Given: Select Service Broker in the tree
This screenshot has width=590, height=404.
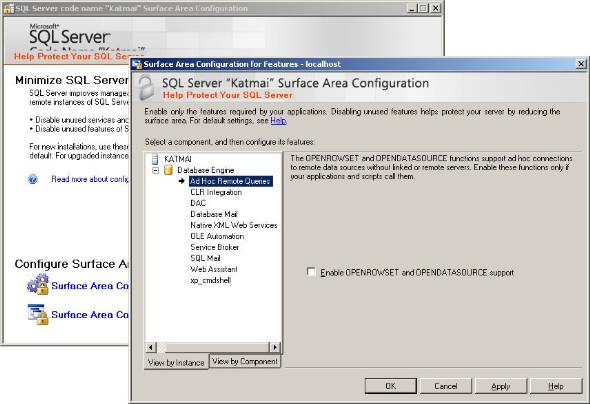Looking at the screenshot, I should [214, 247].
